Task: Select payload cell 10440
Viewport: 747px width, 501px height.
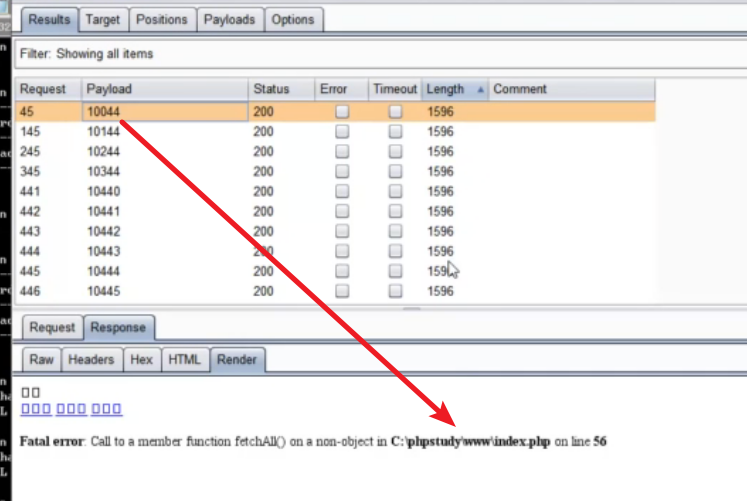Action: pyautogui.click(x=165, y=191)
